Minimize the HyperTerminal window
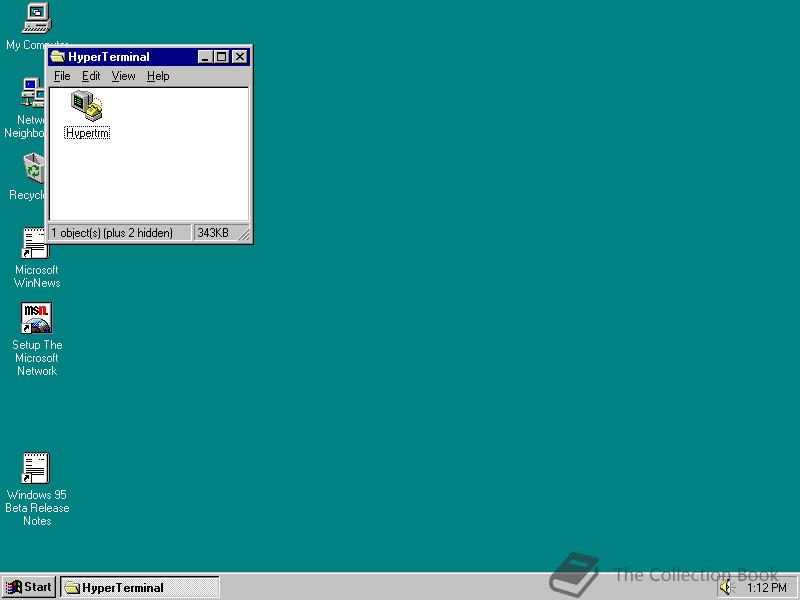Screen dimensions: 800x600 point(205,57)
